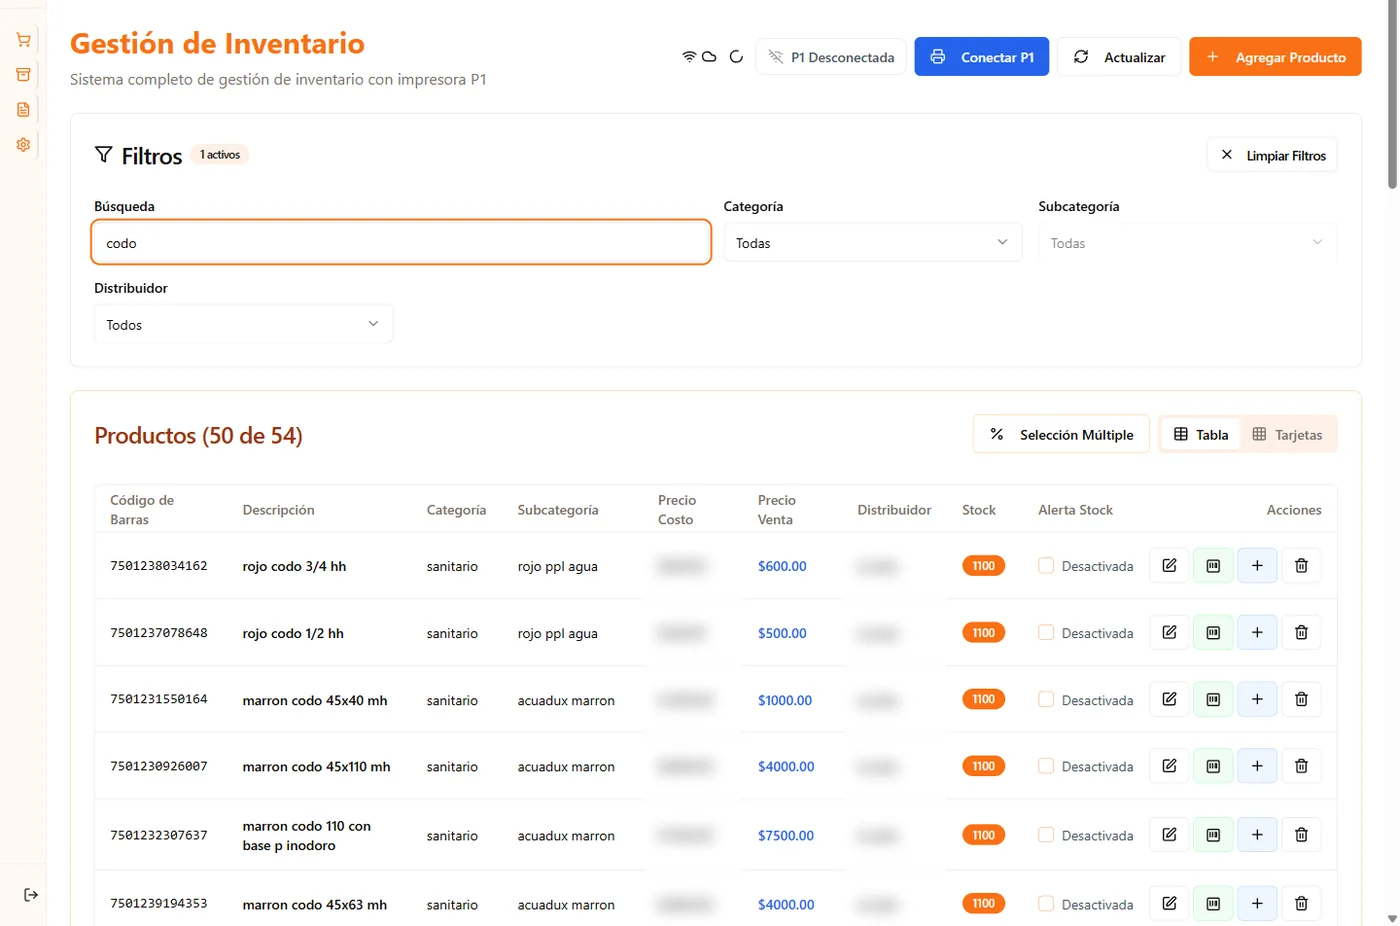
Task: Click scrollbar down arrow
Action: point(1392,918)
